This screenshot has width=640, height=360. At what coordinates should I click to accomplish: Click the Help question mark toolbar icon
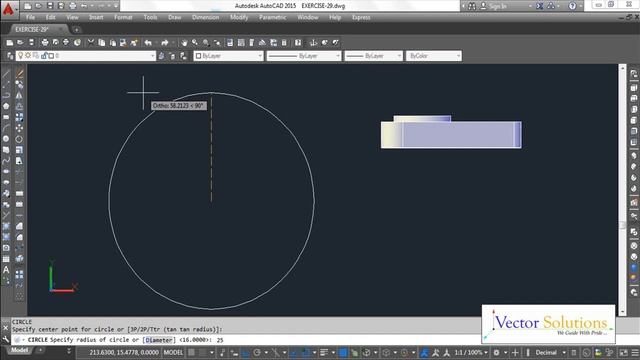(298, 42)
